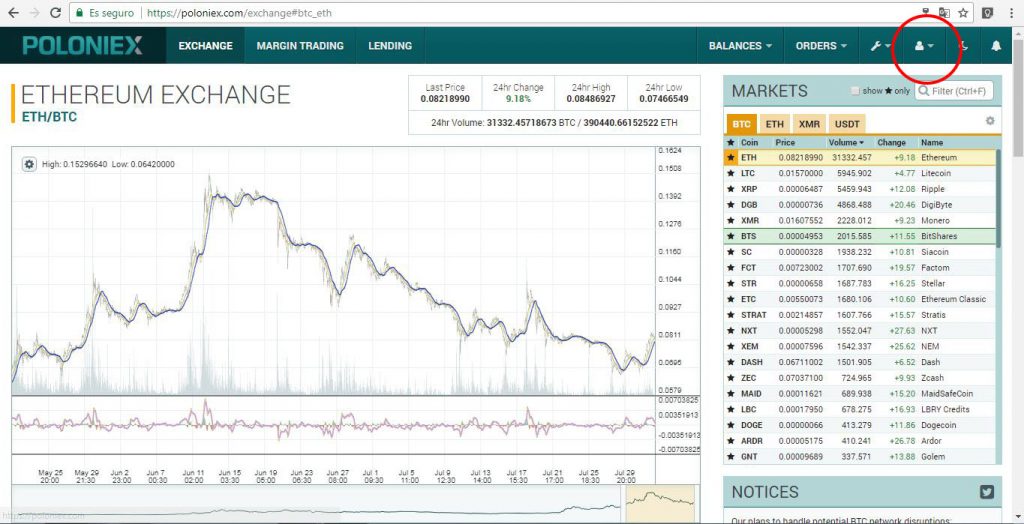This screenshot has height=524, width=1024.
Task: Toggle the star for BTS row
Action: [731, 237]
